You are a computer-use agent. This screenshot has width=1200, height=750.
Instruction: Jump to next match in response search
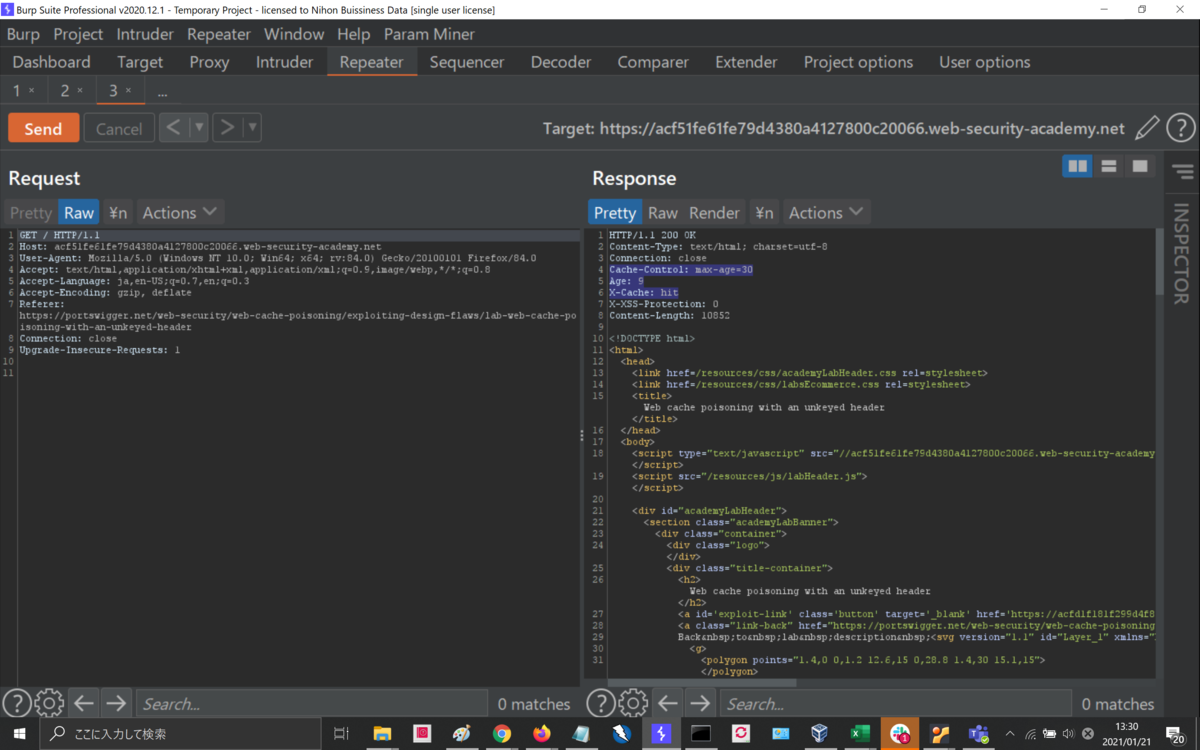coord(700,704)
